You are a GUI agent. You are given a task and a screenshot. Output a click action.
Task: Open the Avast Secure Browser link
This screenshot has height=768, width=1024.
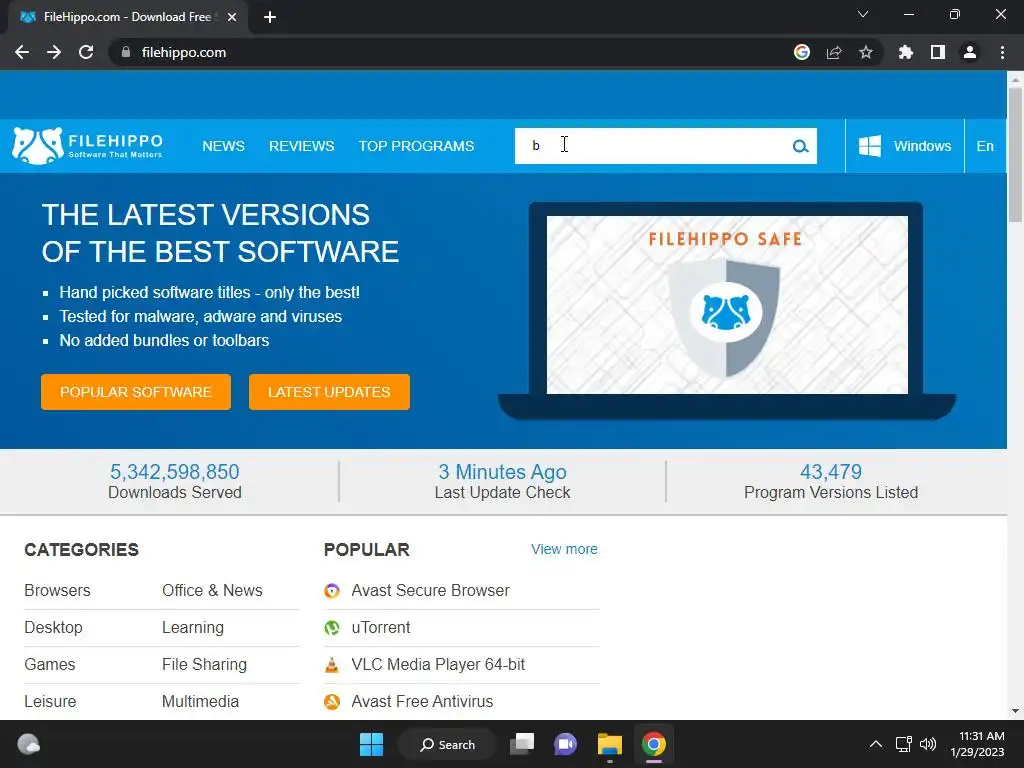tap(430, 590)
